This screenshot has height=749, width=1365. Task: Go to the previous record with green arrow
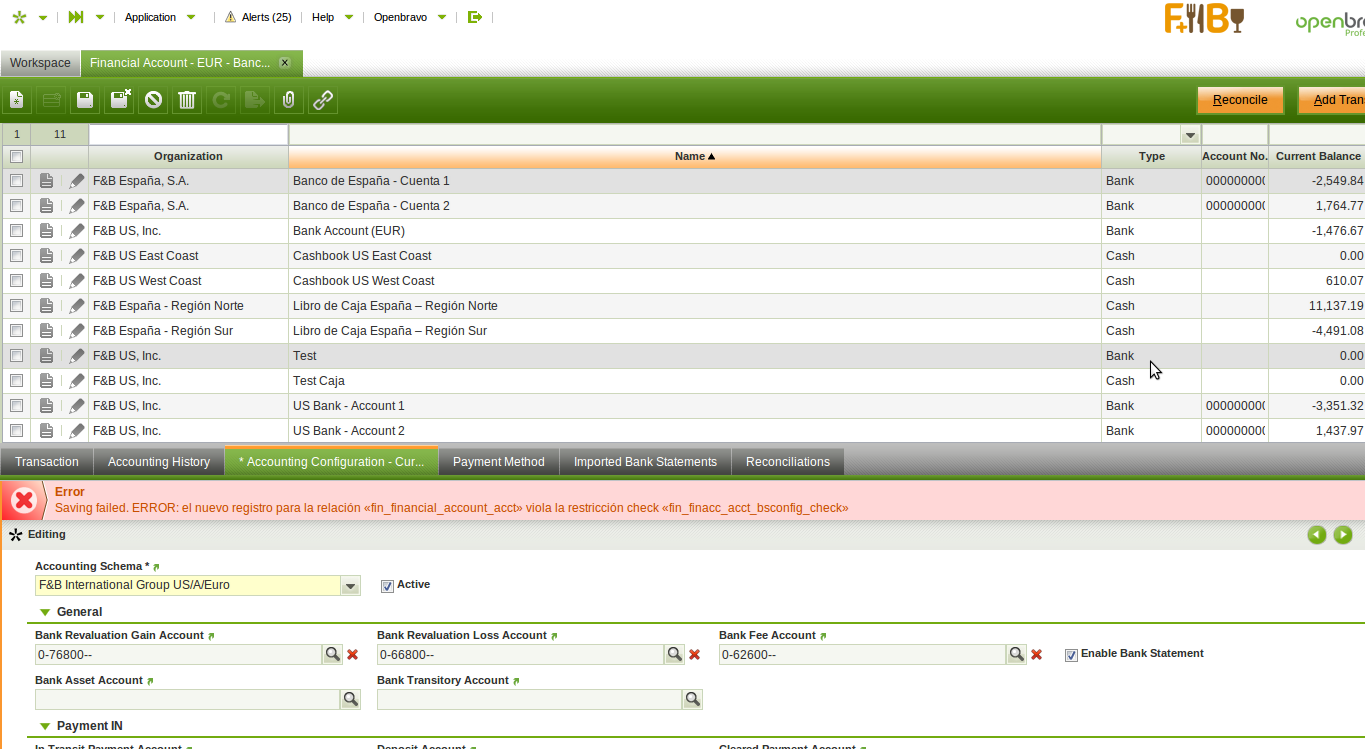pyautogui.click(x=1317, y=535)
